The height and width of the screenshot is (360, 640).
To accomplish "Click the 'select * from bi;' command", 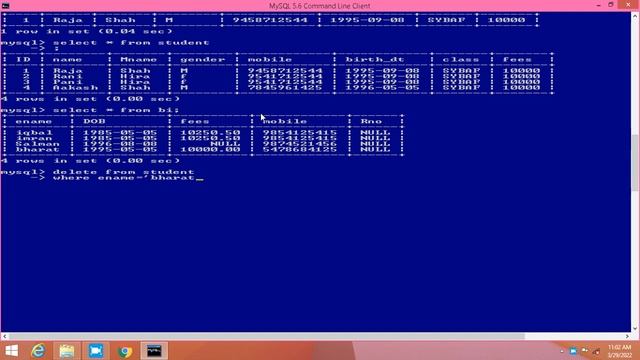I will coord(116,110).
